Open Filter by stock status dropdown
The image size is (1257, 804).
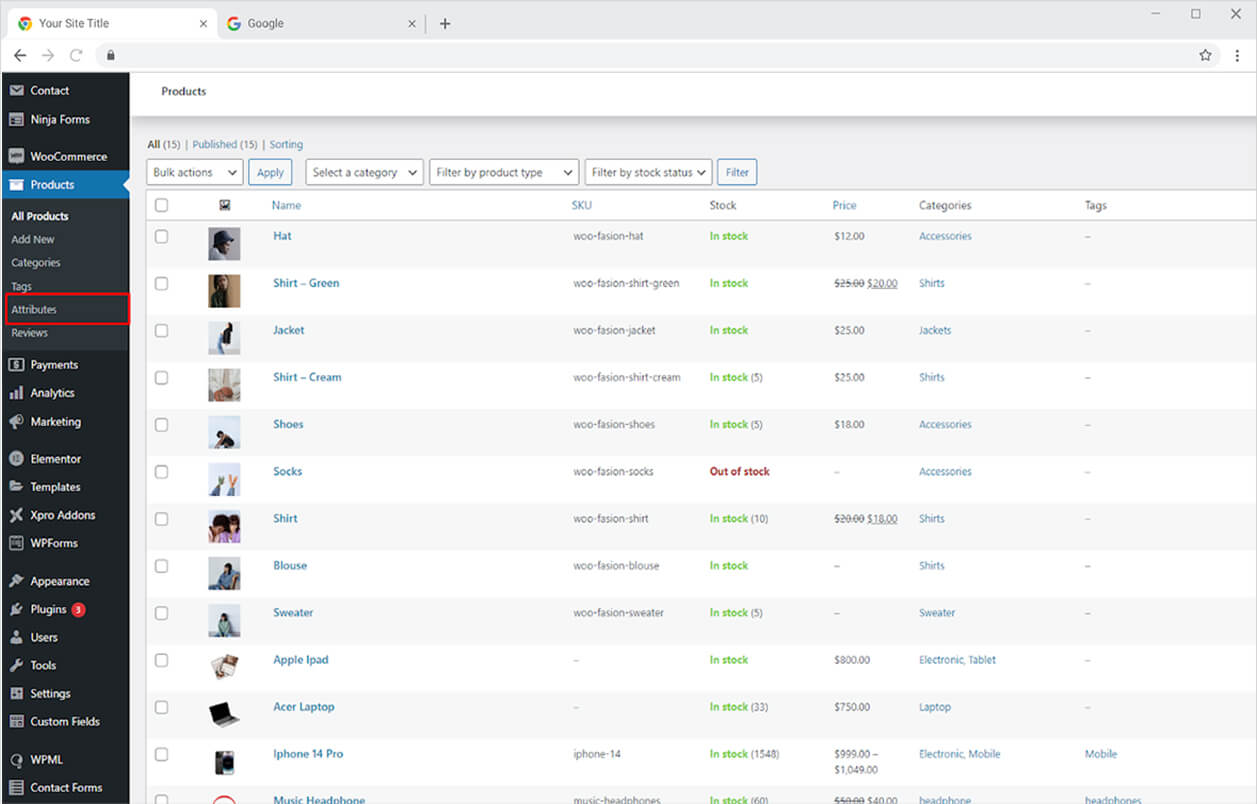648,172
